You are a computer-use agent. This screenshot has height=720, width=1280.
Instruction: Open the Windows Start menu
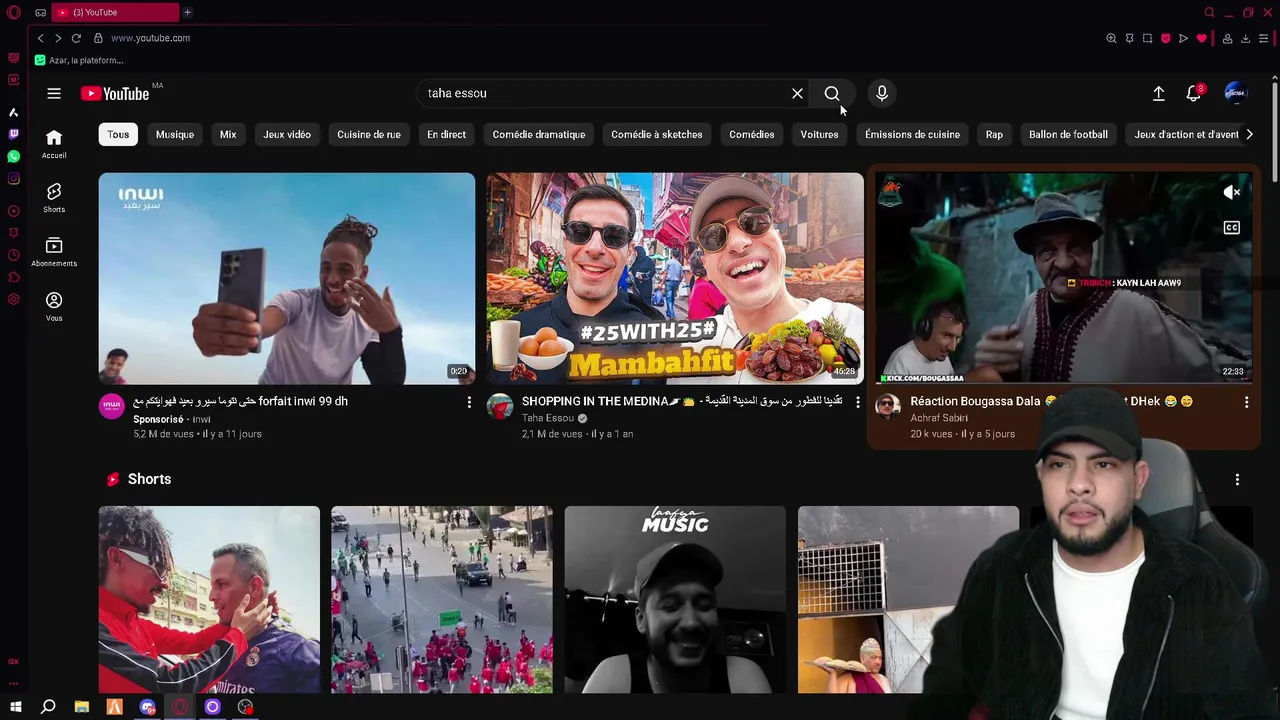pos(15,707)
